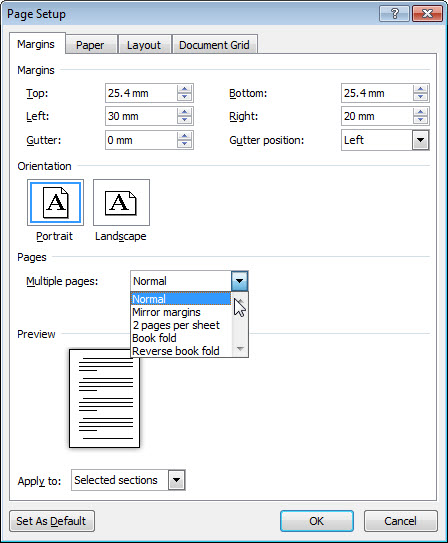Switch to the Paper tab

coord(90,45)
